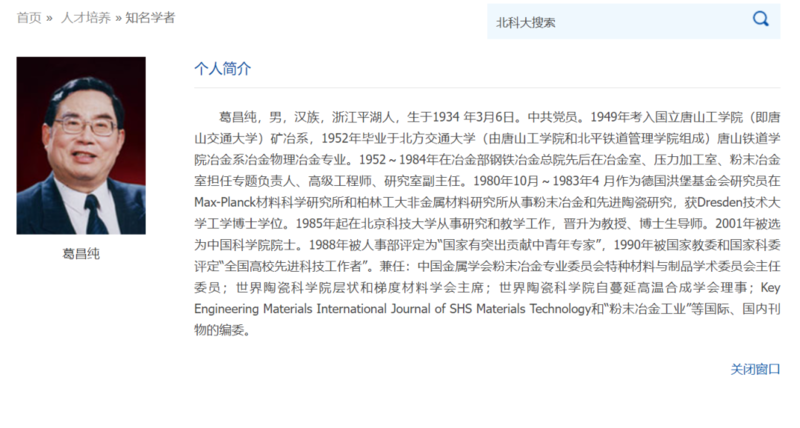Viewport: 800px width, 428px height.
Task: Click the 个人简介 section heading
Action: [x=223, y=69]
